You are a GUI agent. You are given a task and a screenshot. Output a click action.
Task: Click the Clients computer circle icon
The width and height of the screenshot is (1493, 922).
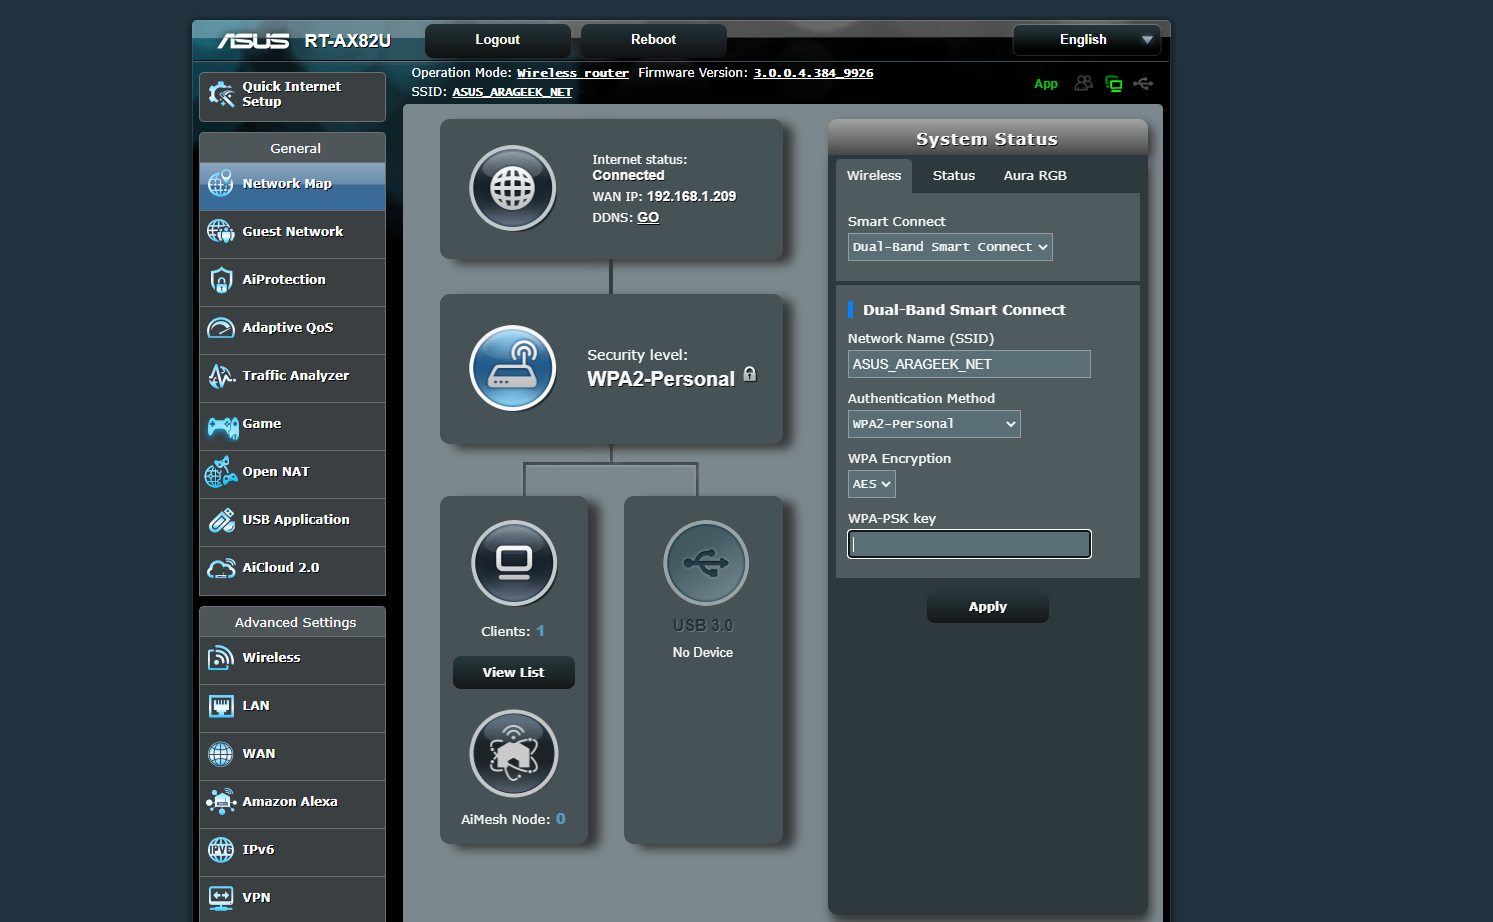click(514, 563)
